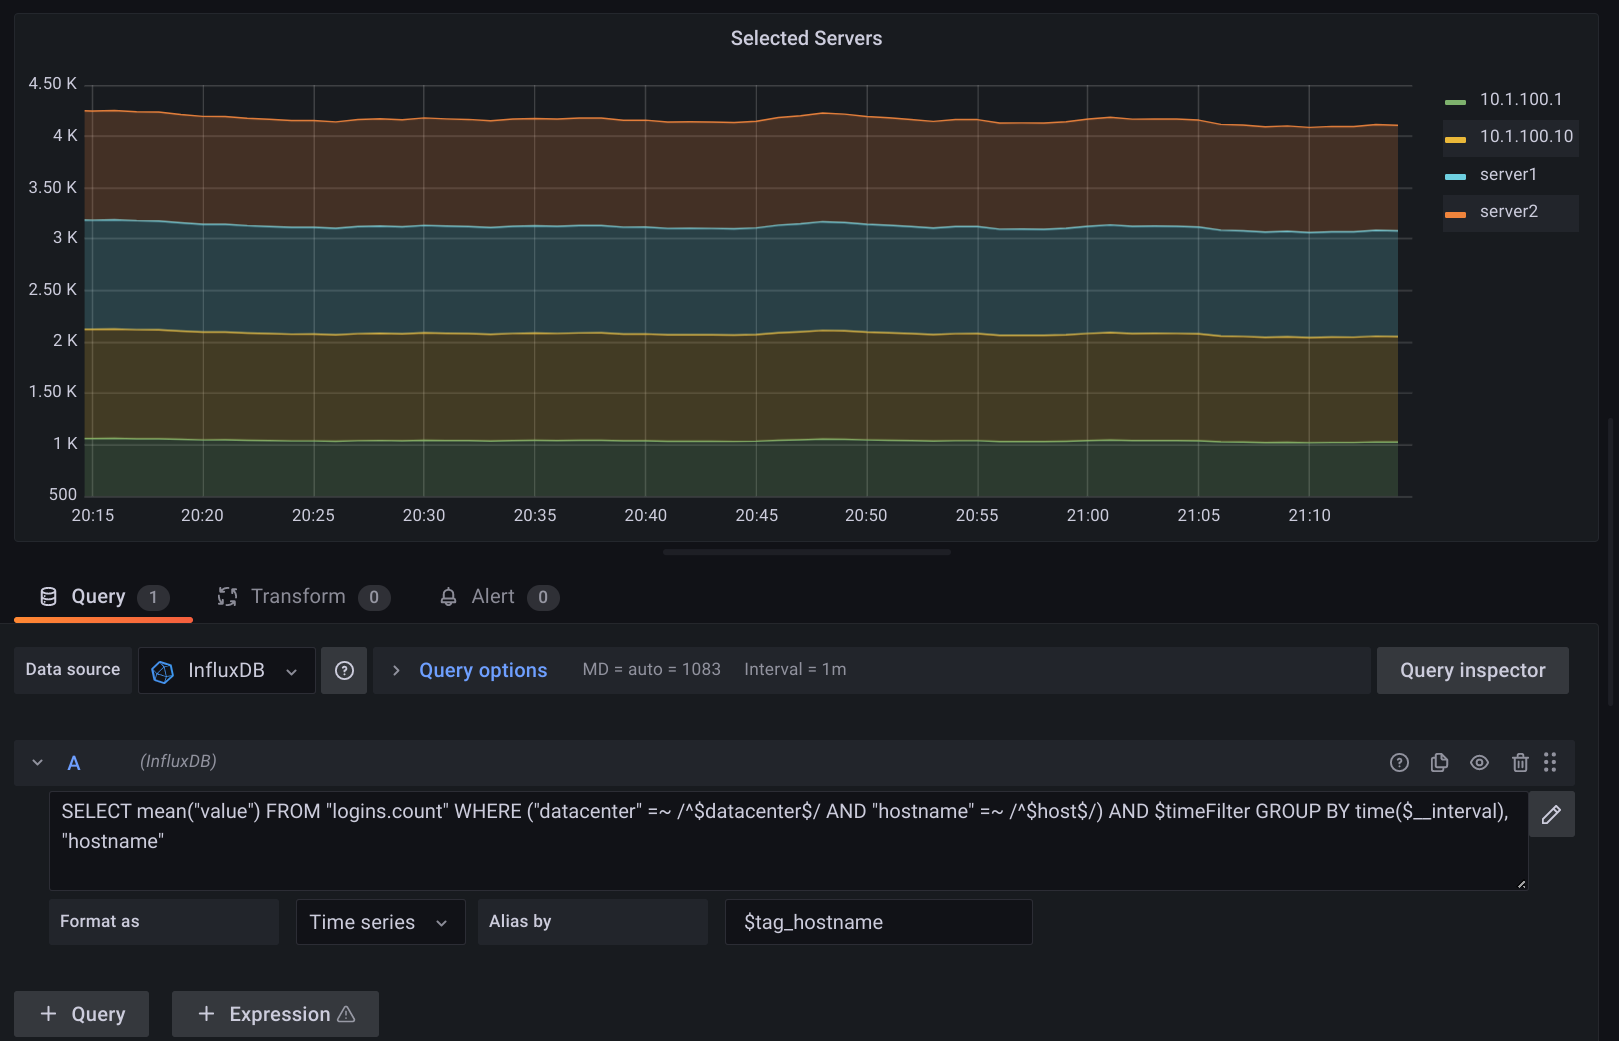The height and width of the screenshot is (1041, 1619).
Task: Toggle text edit mode pencil icon
Action: [x=1551, y=815]
